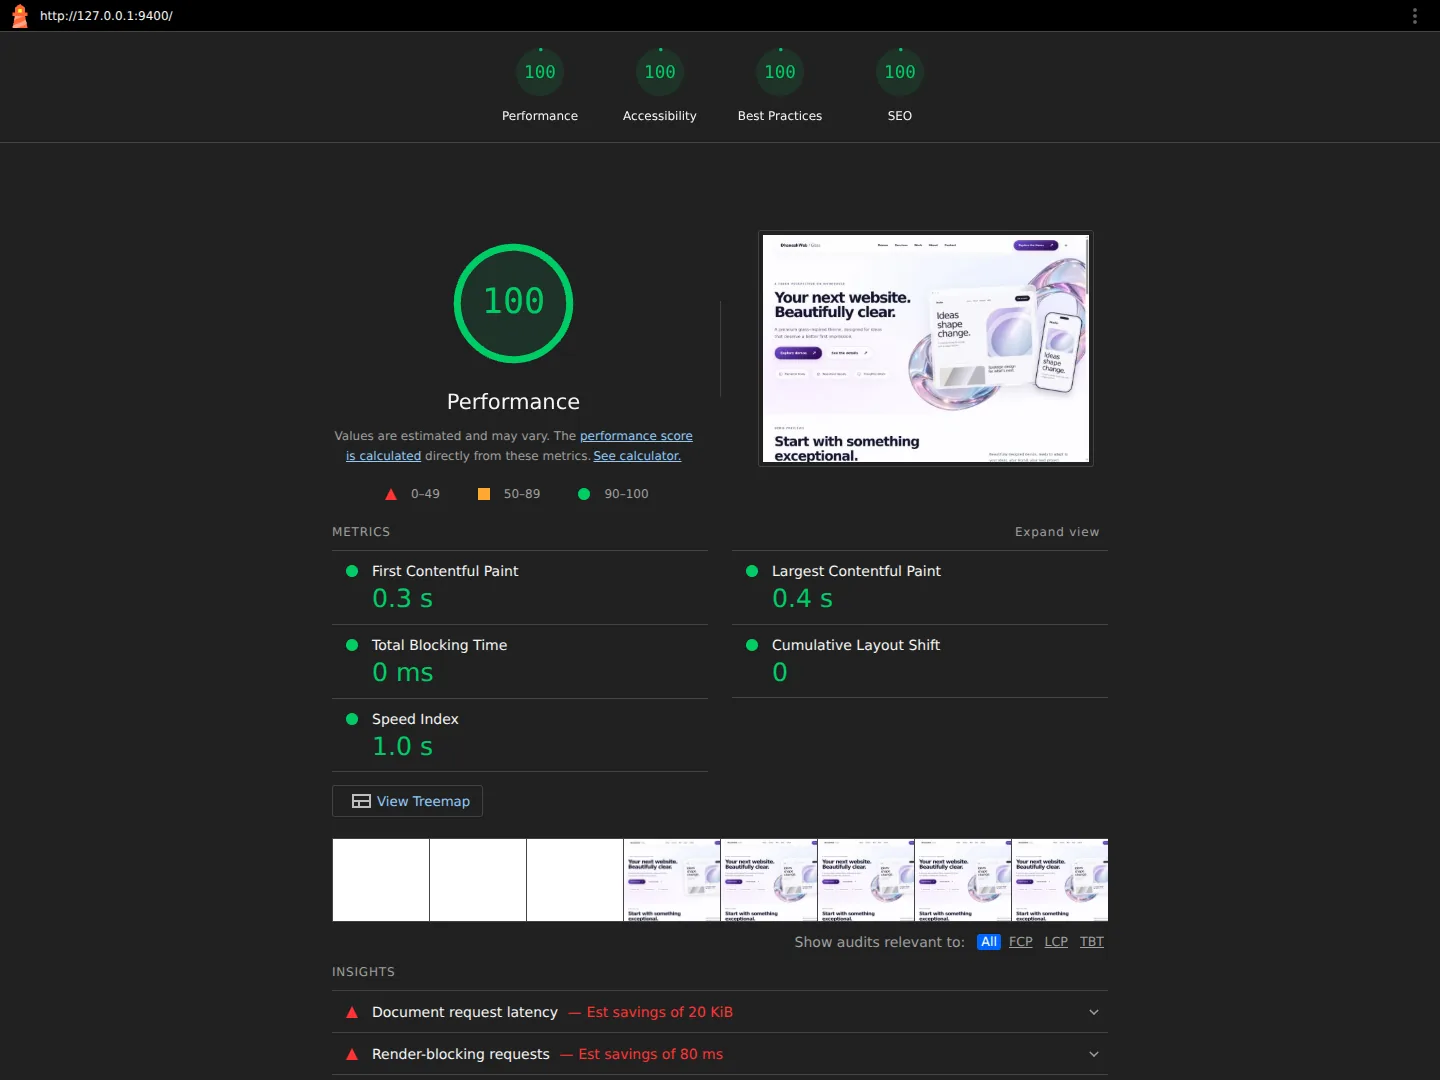Click the Speed Index value 1.0 s
1440x1080 pixels.
click(x=403, y=747)
